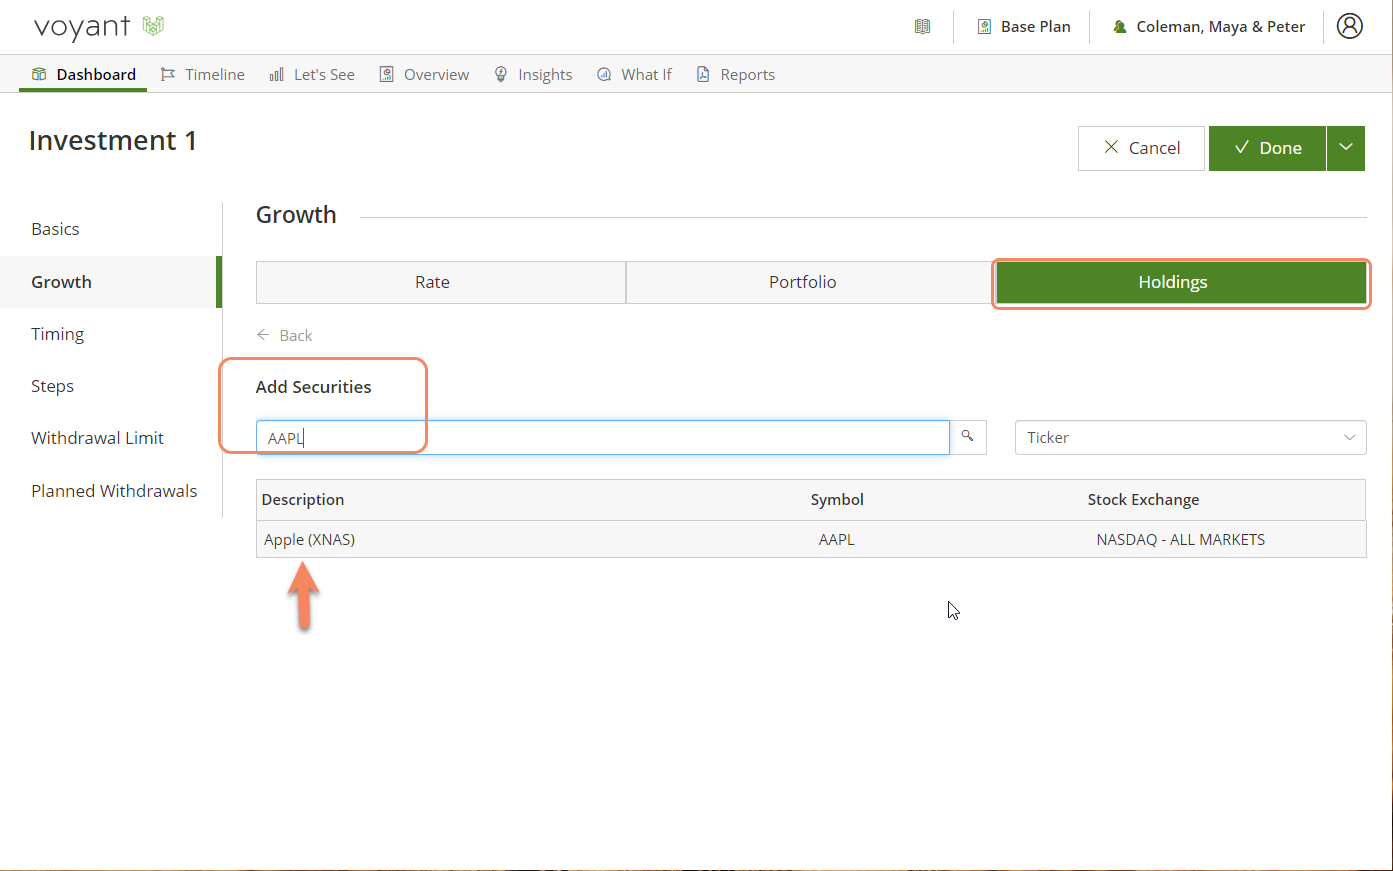This screenshot has height=871, width=1393.
Task: Choose the Holdings growth option
Action: 1181,282
